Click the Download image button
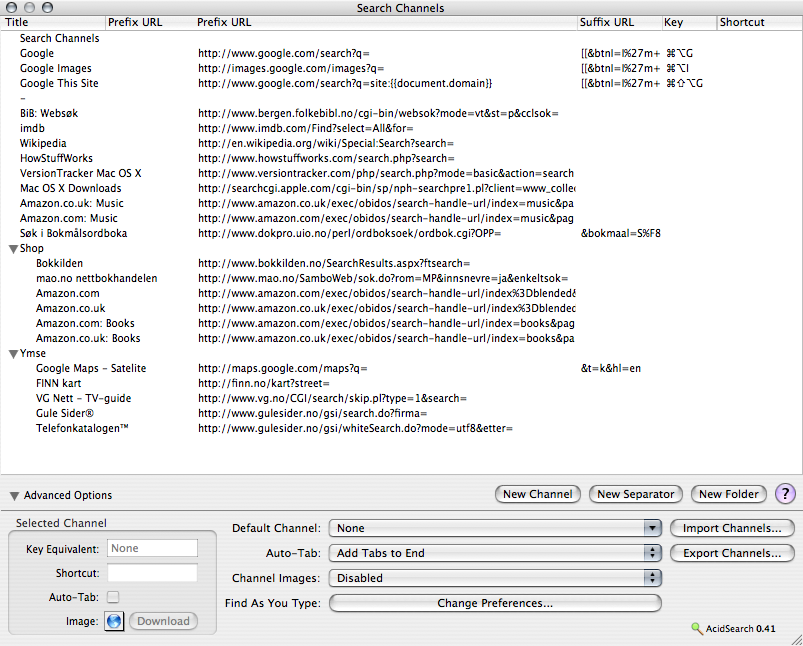Screen dimensions: 803x646 click(163, 621)
